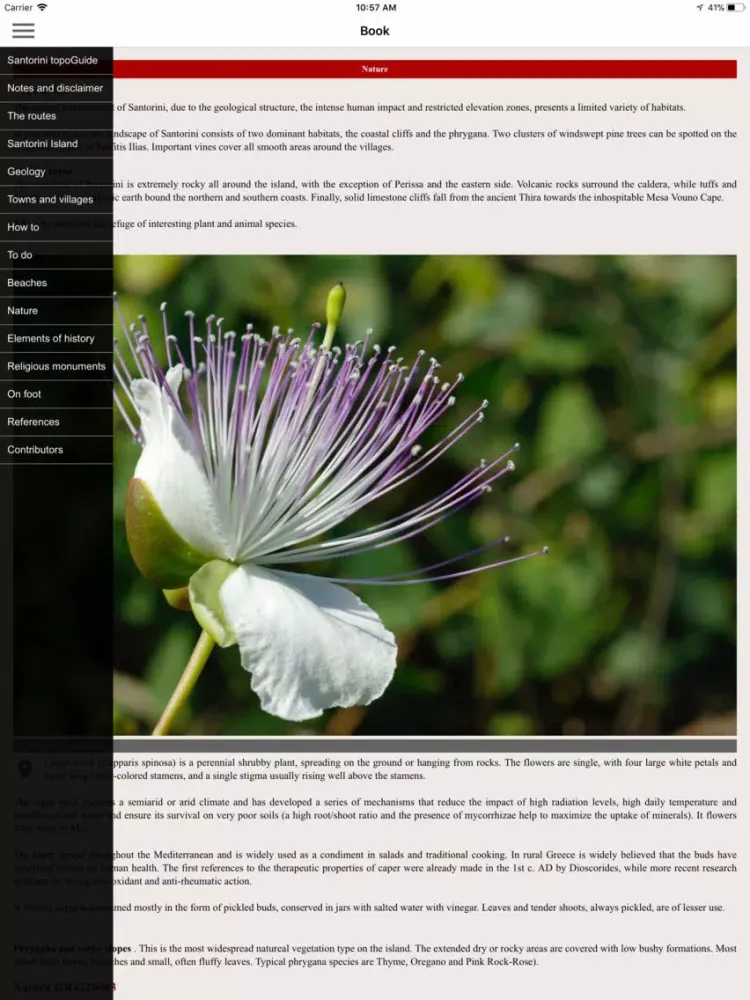Open the Towns and villages chapter

pyautogui.click(x=56, y=199)
